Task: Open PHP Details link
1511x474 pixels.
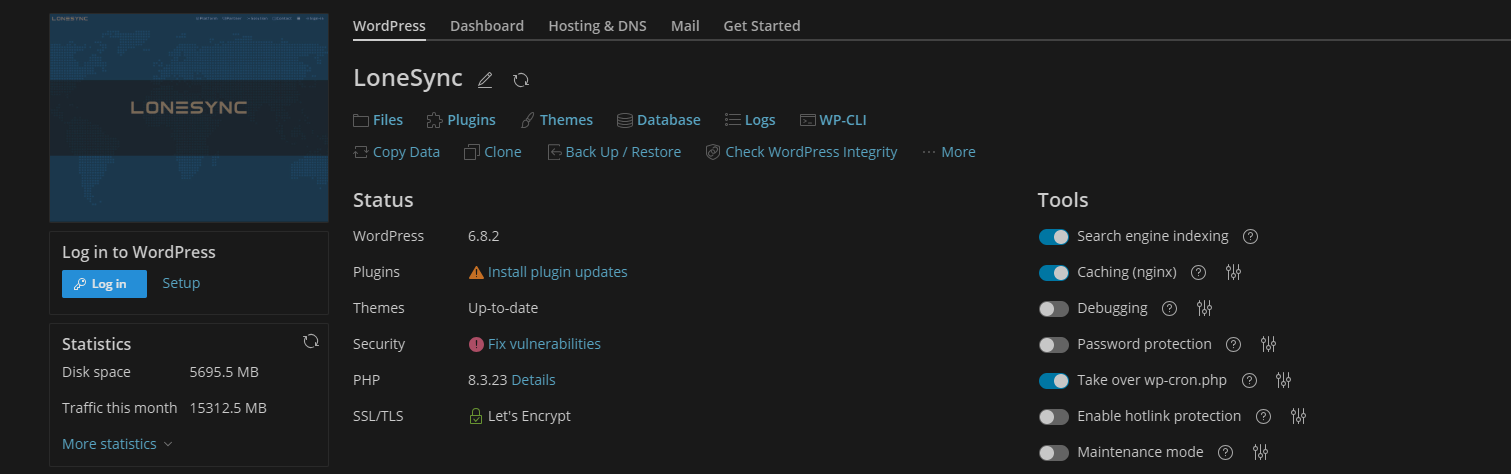Action: click(533, 380)
